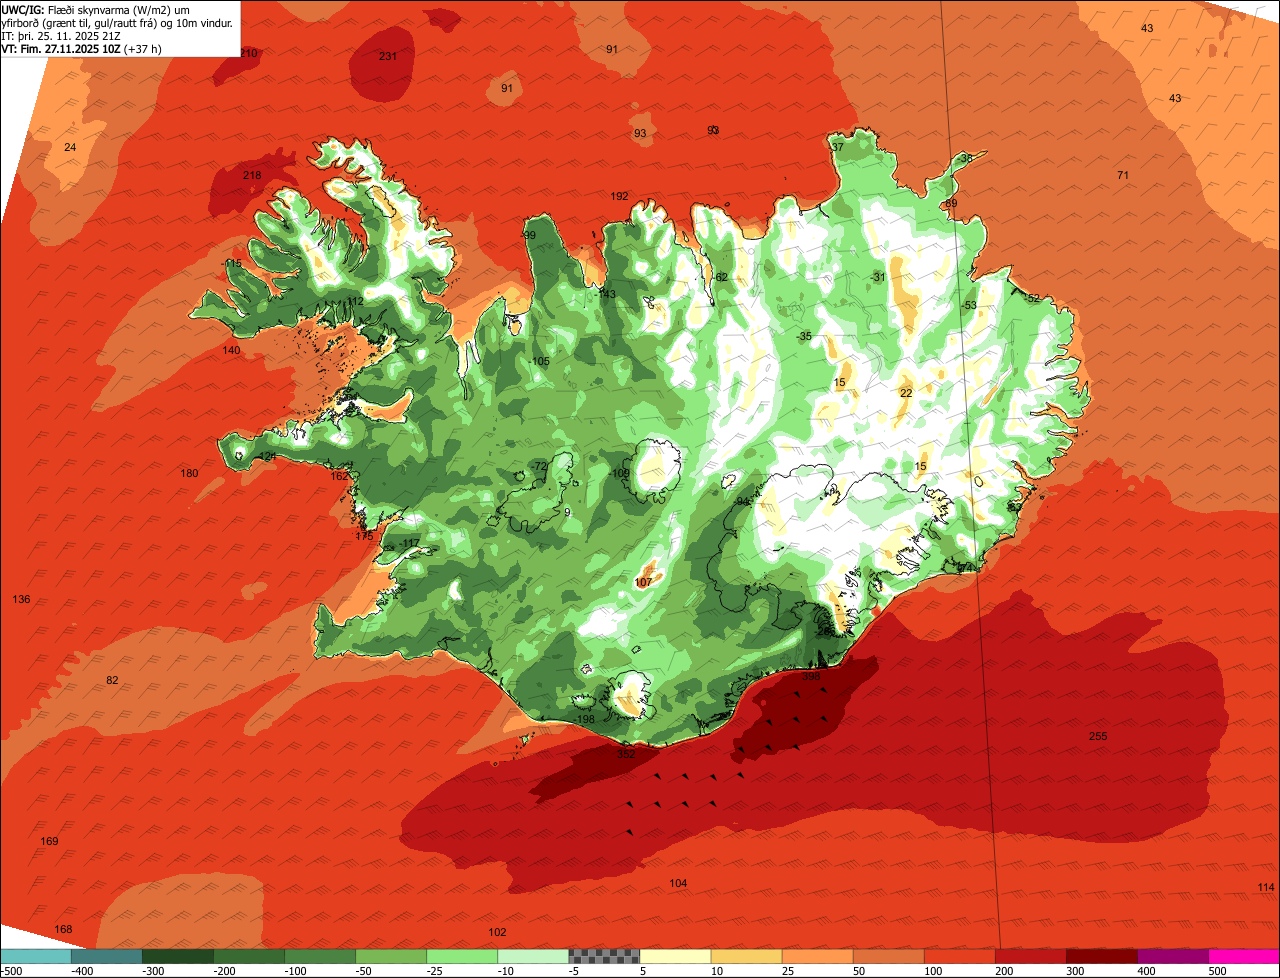Viewport: 1280px width, 978px height.
Task: Click the map value -62
Action: [x=720, y=277]
